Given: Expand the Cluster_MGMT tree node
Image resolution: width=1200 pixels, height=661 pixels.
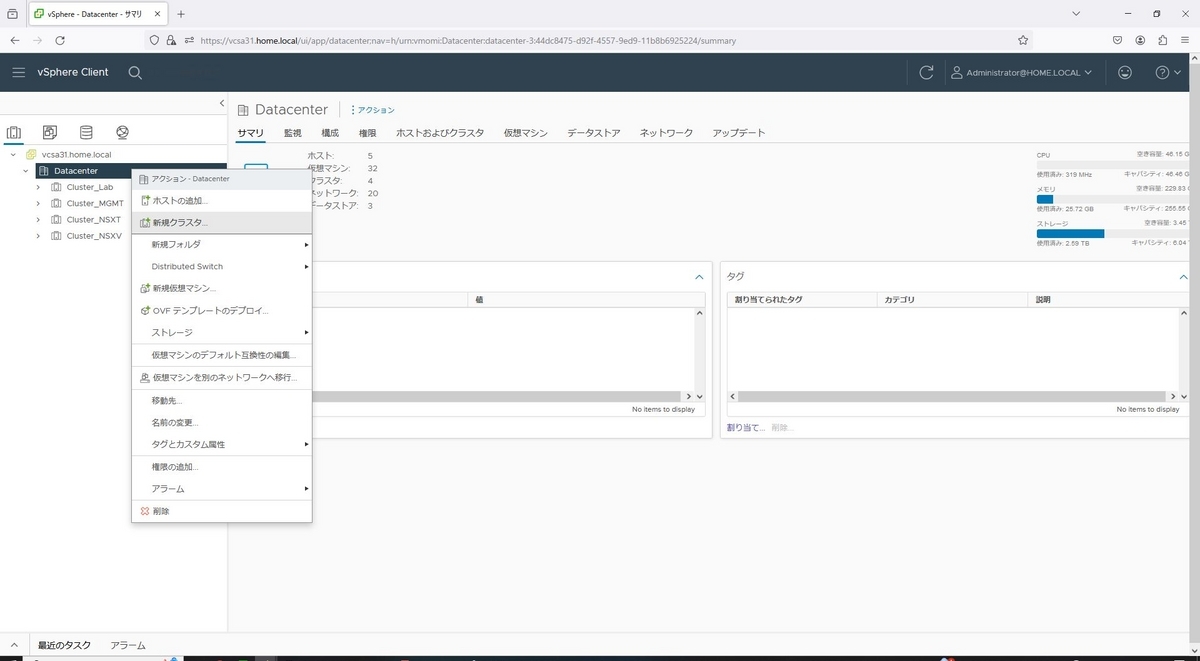Looking at the screenshot, I should coord(38,203).
